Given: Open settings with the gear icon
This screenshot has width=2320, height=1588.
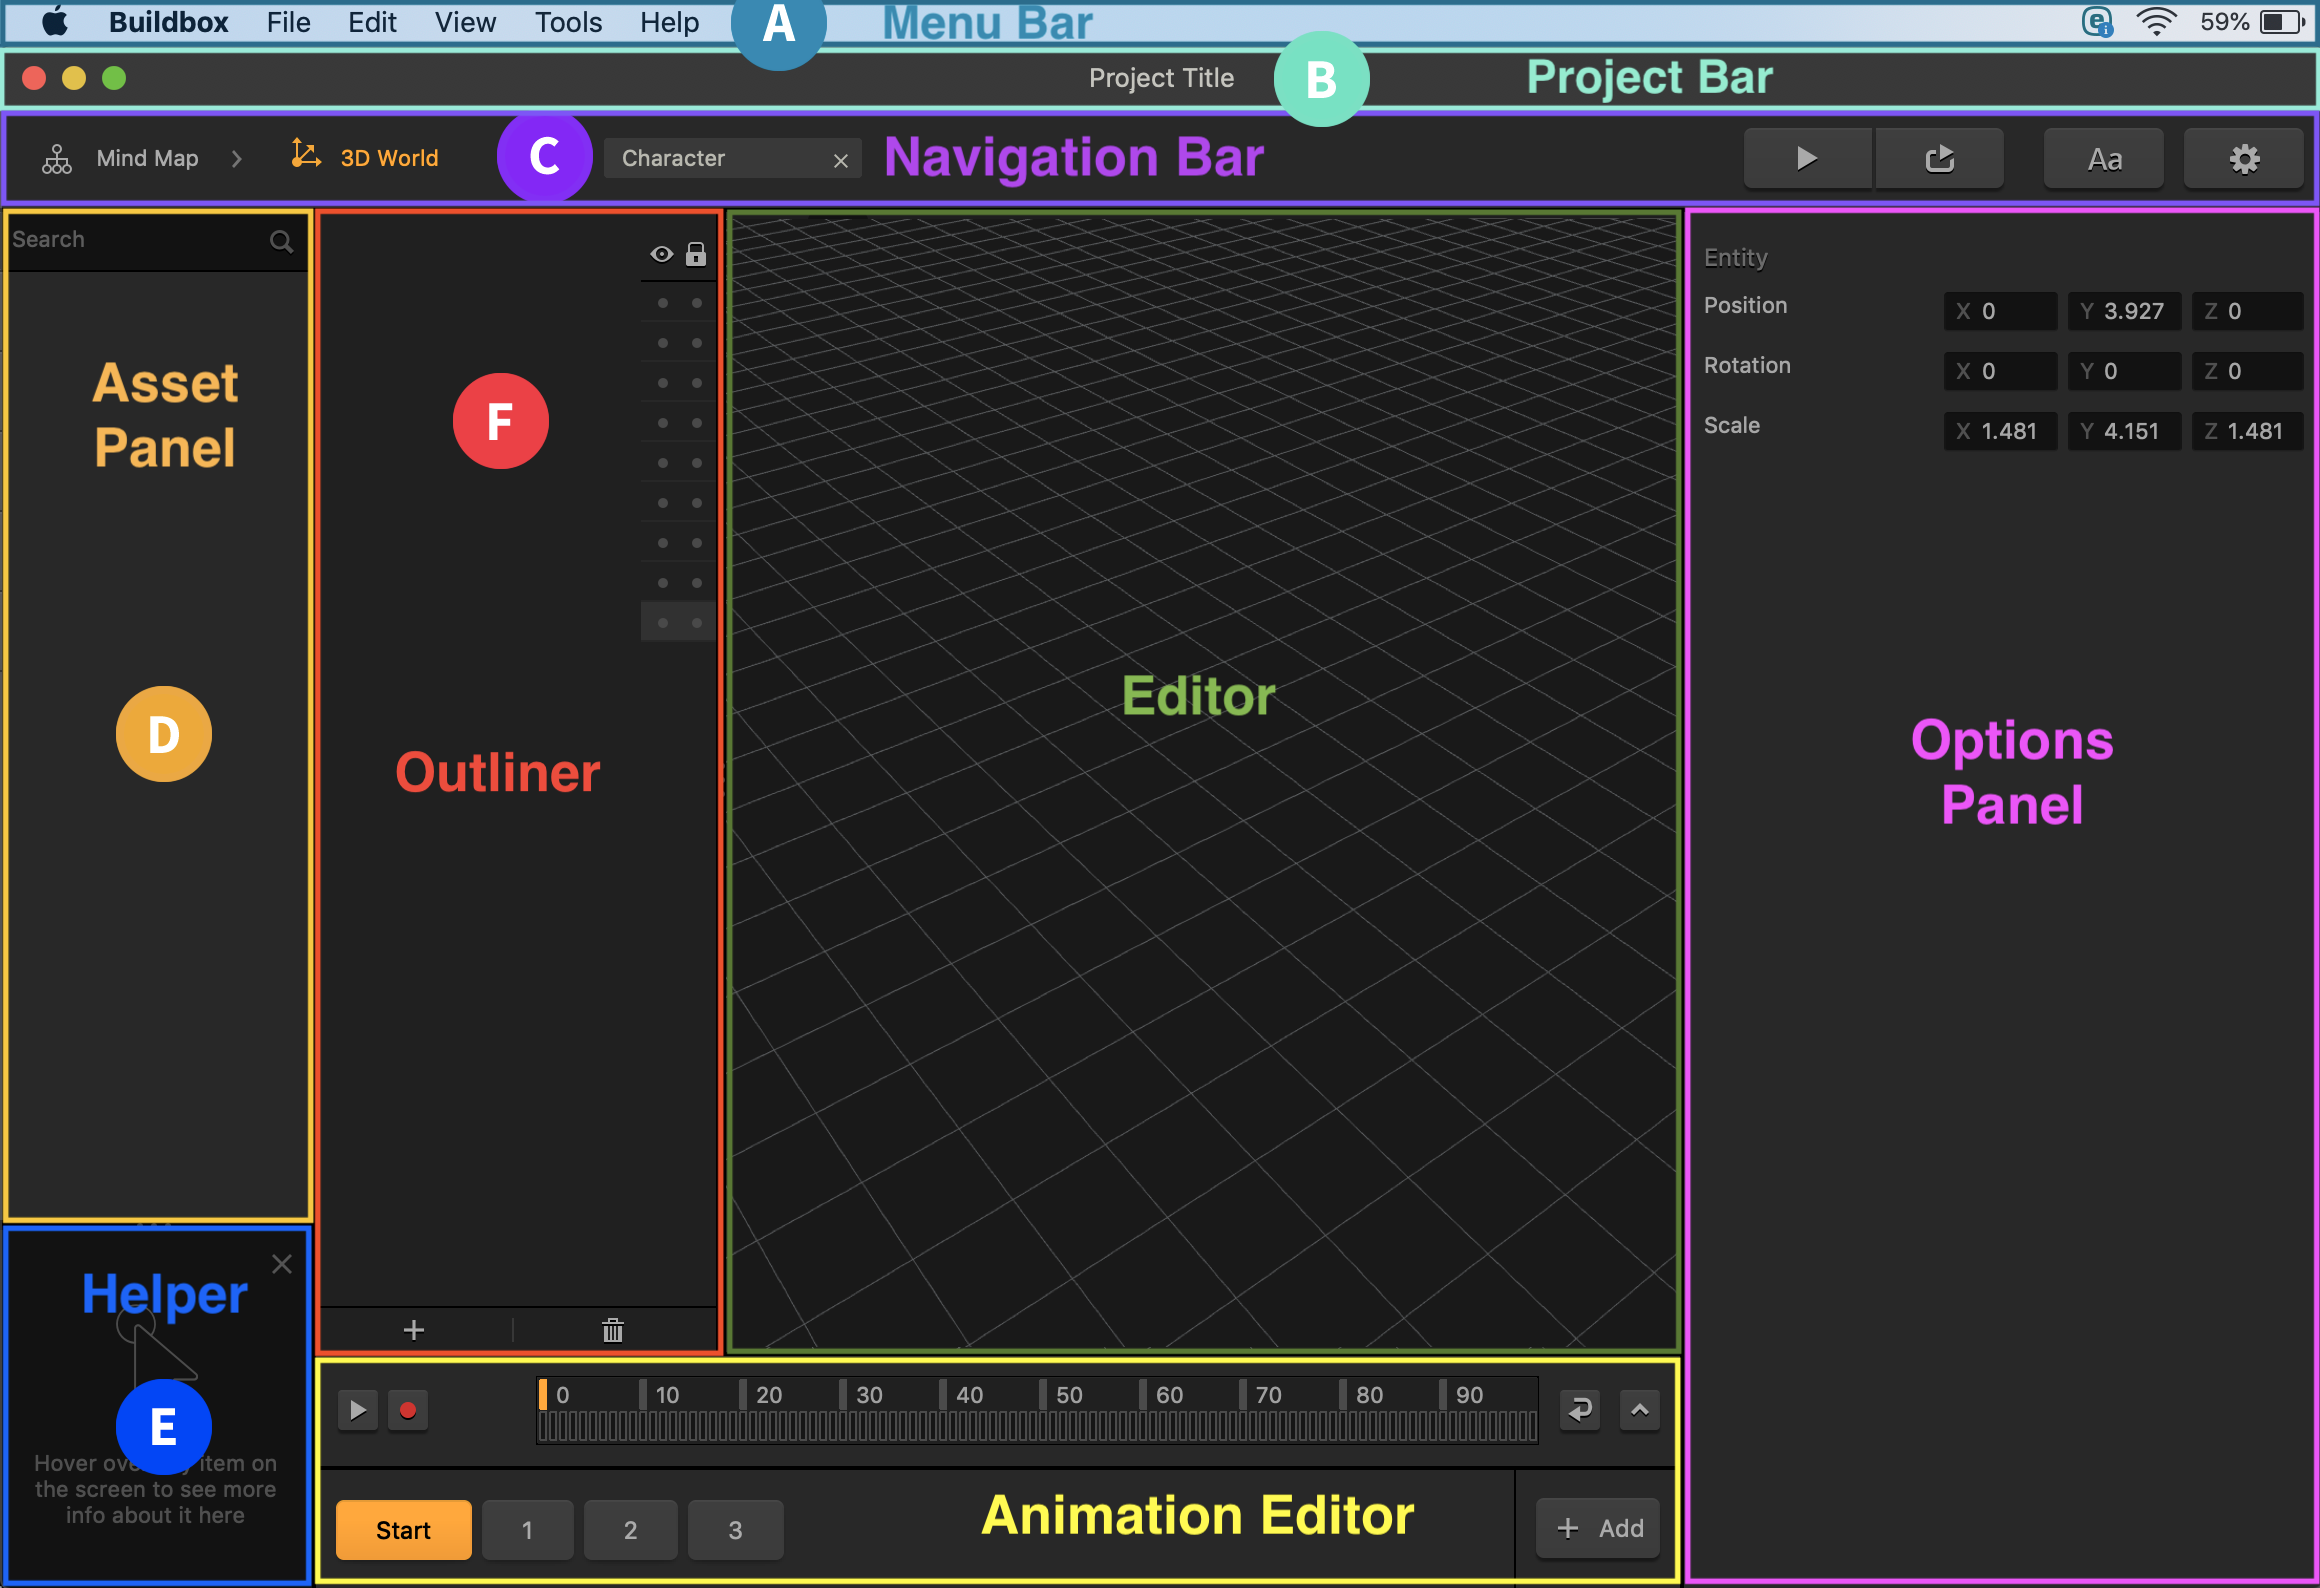Looking at the screenshot, I should tap(2244, 159).
